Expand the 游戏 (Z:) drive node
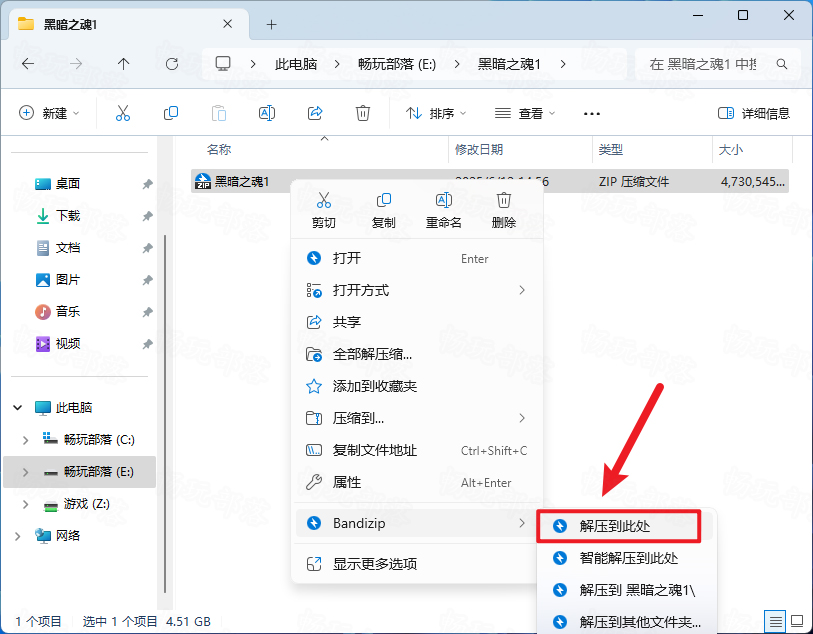Screen dimensions: 813x634 click(x=25, y=504)
